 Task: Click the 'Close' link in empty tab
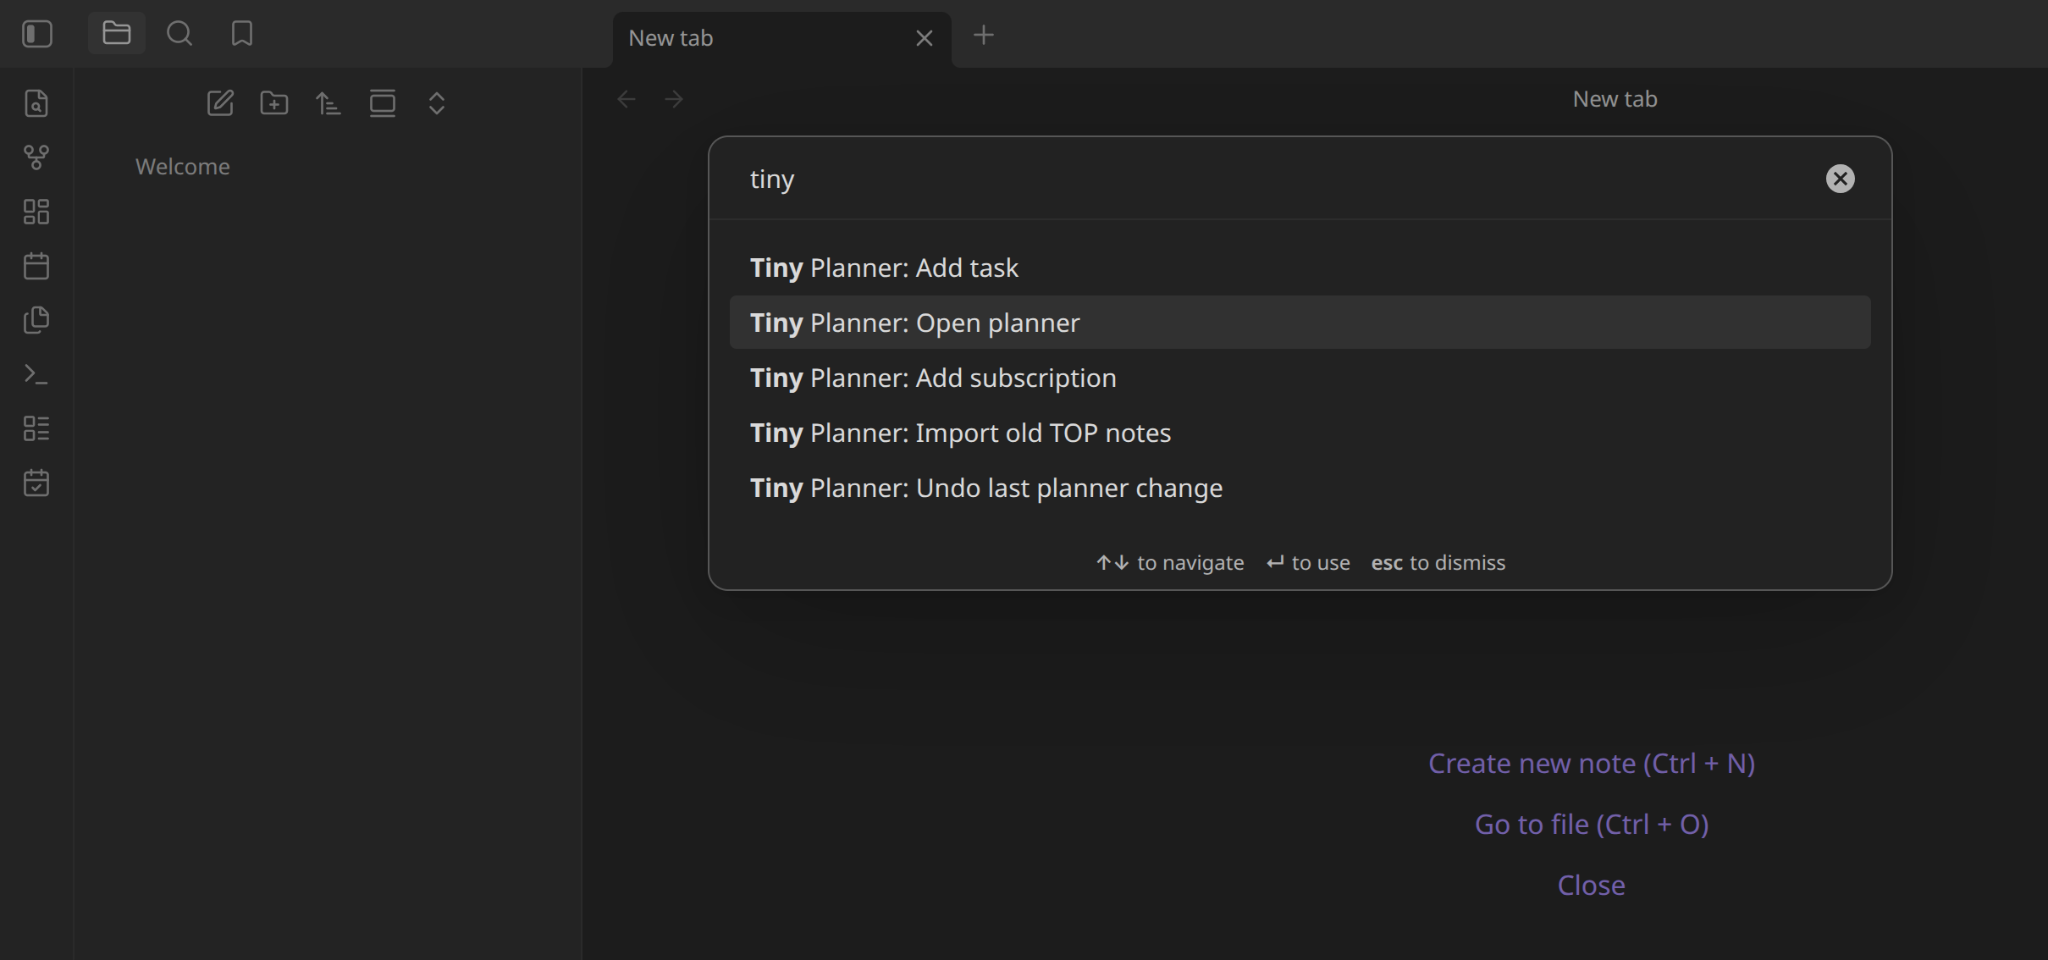[x=1591, y=885]
